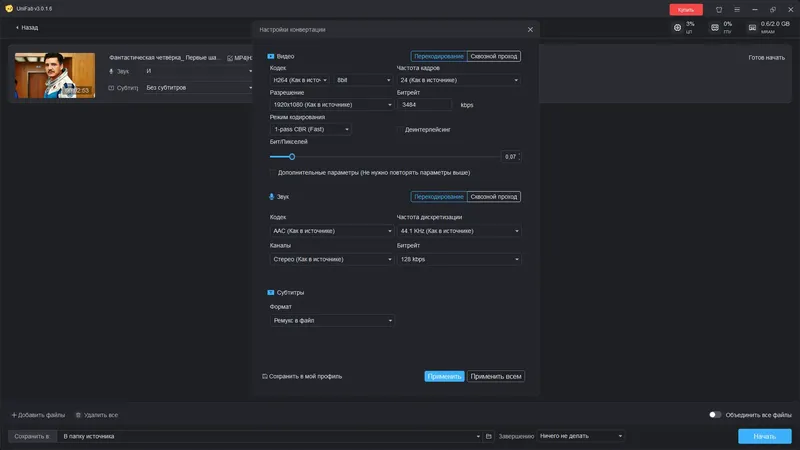The width and height of the screenshot is (800, 450).
Task: Click the delete all trash icon
Action: click(x=78, y=414)
